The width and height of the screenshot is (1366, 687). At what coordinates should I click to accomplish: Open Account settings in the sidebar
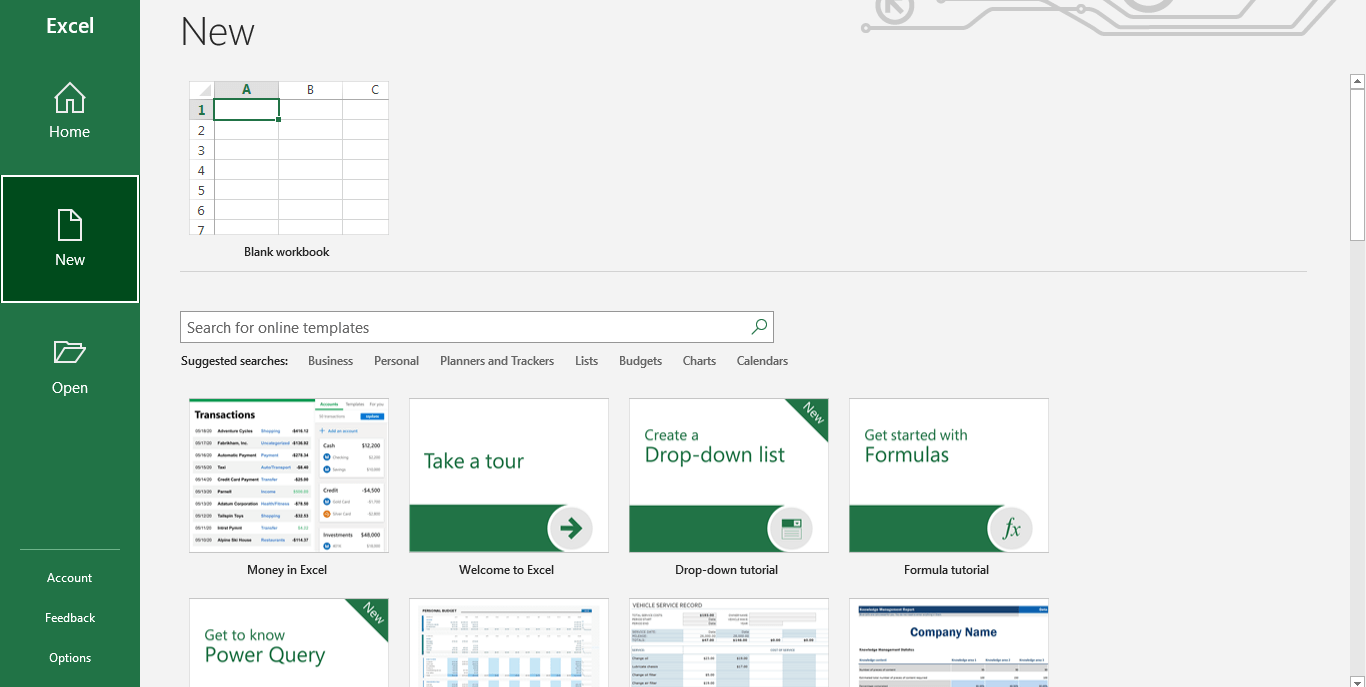point(70,578)
